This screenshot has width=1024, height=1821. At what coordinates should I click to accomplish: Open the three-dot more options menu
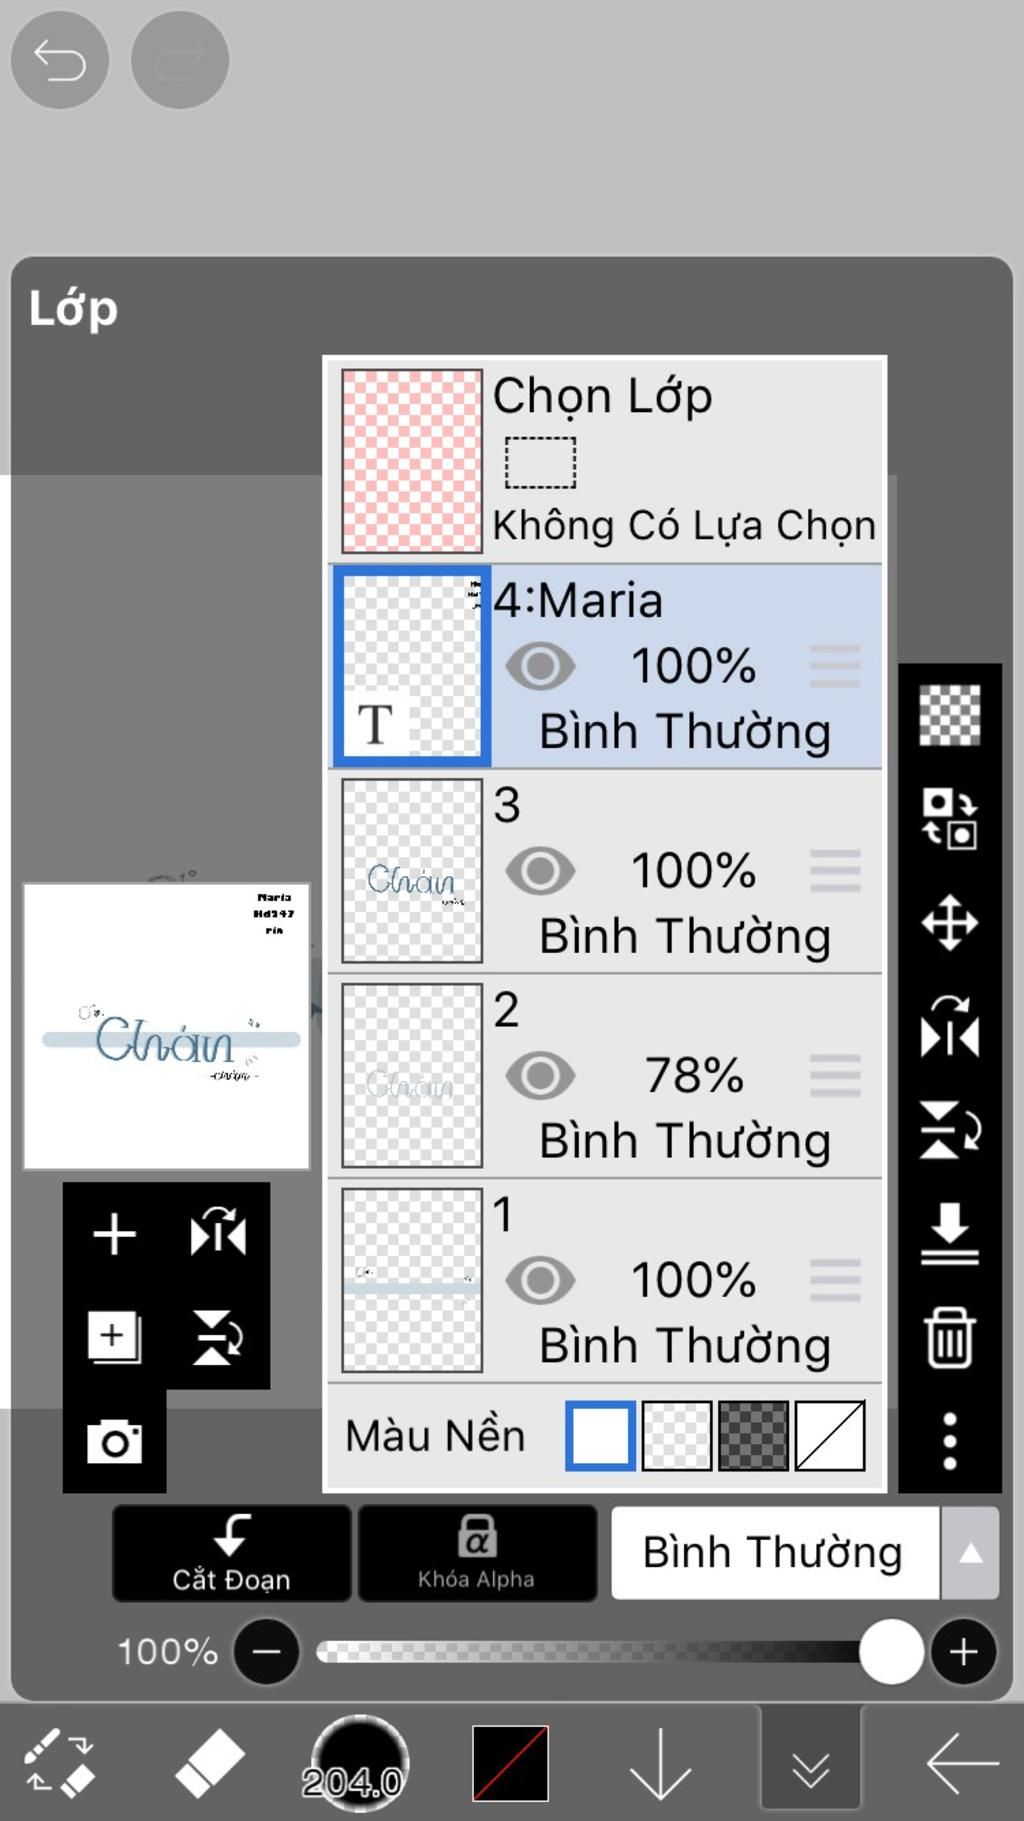click(x=949, y=1441)
